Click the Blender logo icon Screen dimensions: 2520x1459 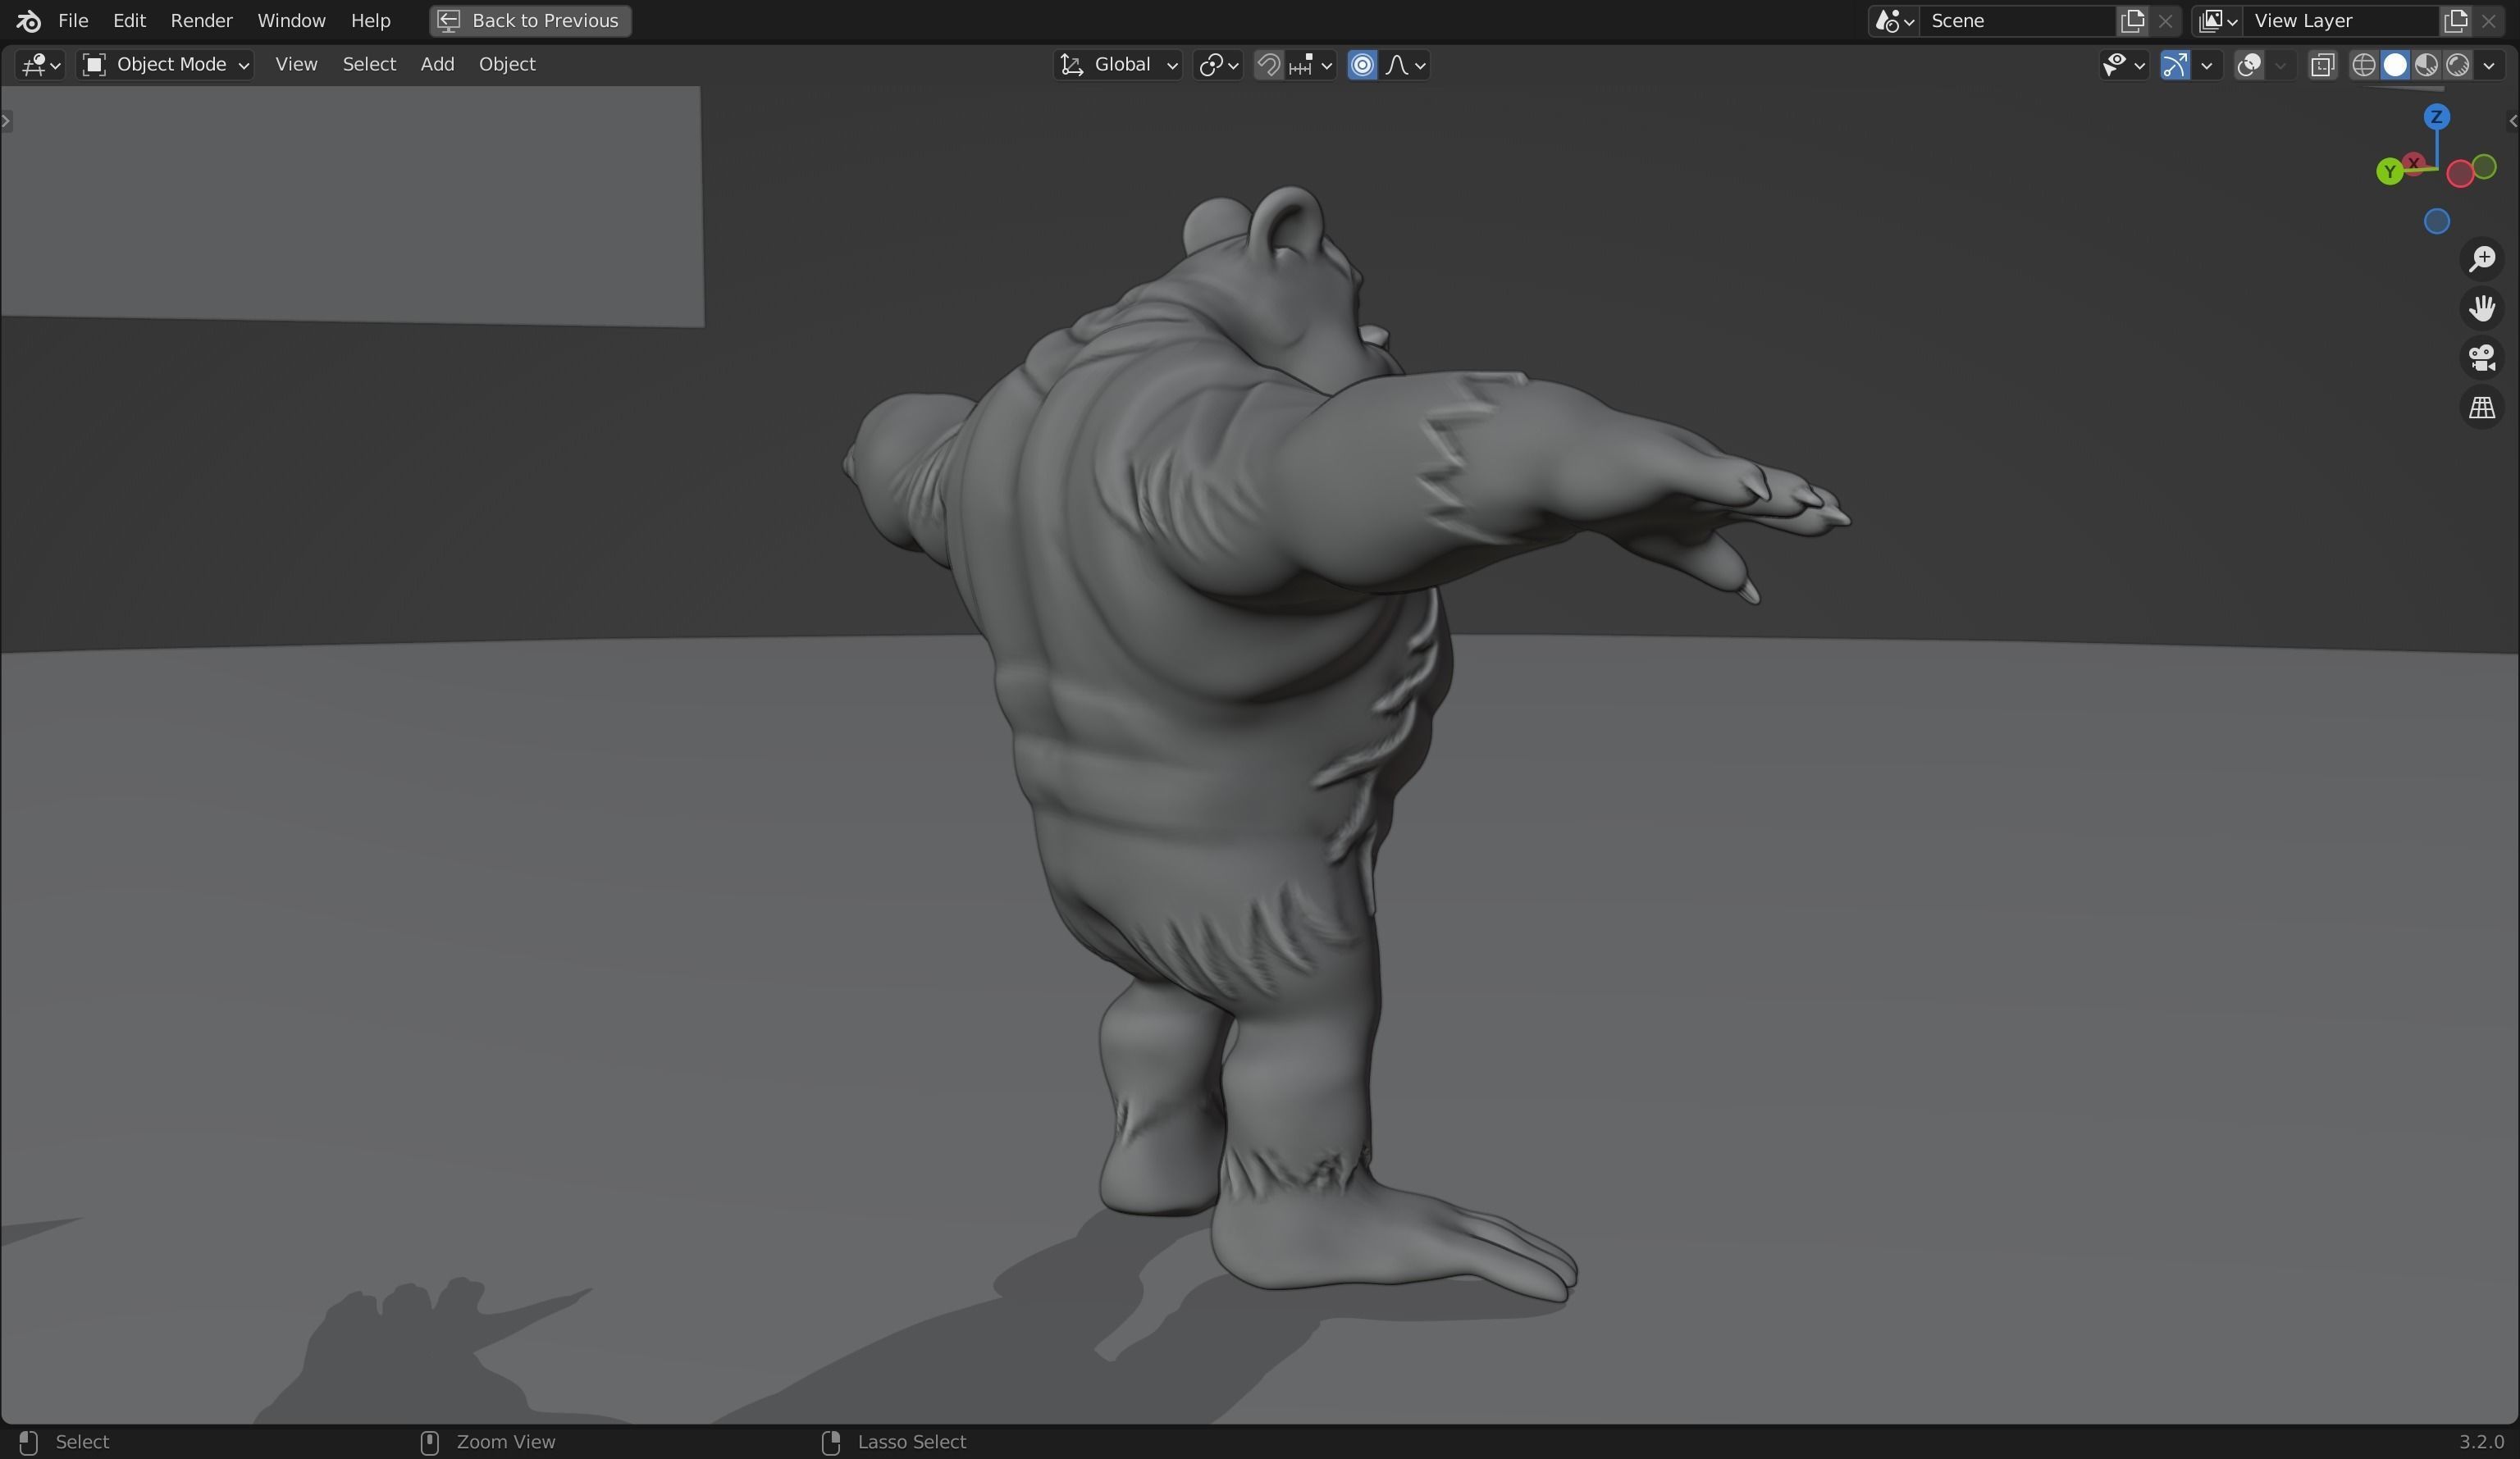28,21
